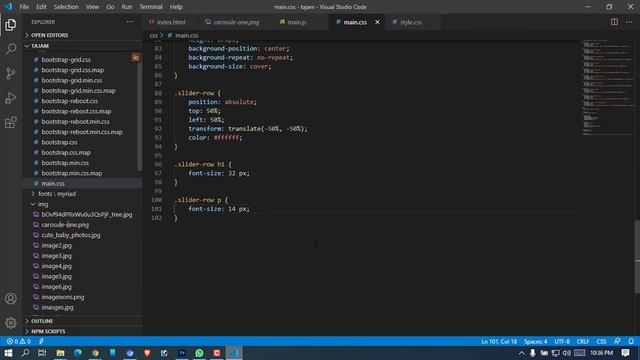This screenshot has height=360, width=640.
Task: Collapse the TAJAM folder section
Action: 82,46
